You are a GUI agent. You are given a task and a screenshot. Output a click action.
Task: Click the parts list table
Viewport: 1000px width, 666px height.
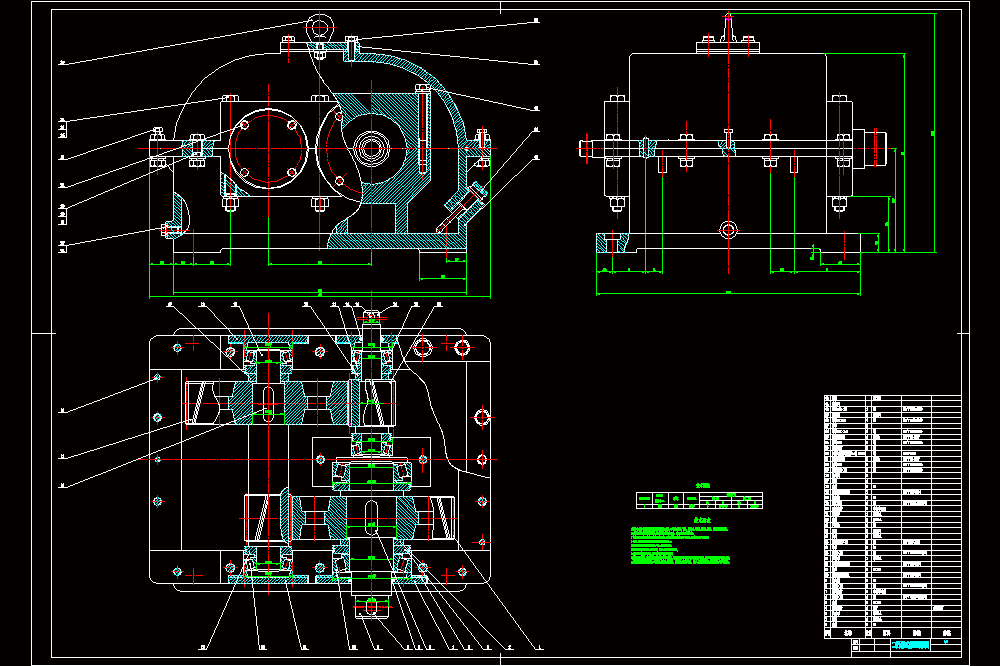pyautogui.click(x=892, y=517)
